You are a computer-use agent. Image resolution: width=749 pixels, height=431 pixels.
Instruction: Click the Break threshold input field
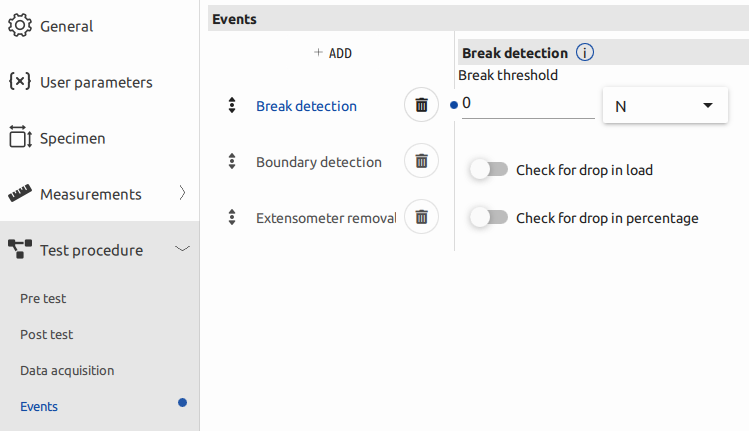tap(528, 104)
